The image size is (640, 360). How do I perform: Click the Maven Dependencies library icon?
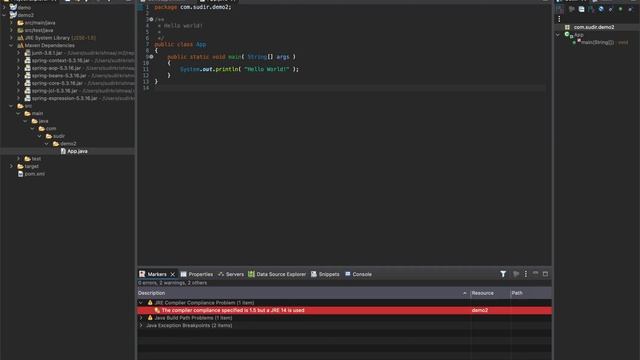20,45
